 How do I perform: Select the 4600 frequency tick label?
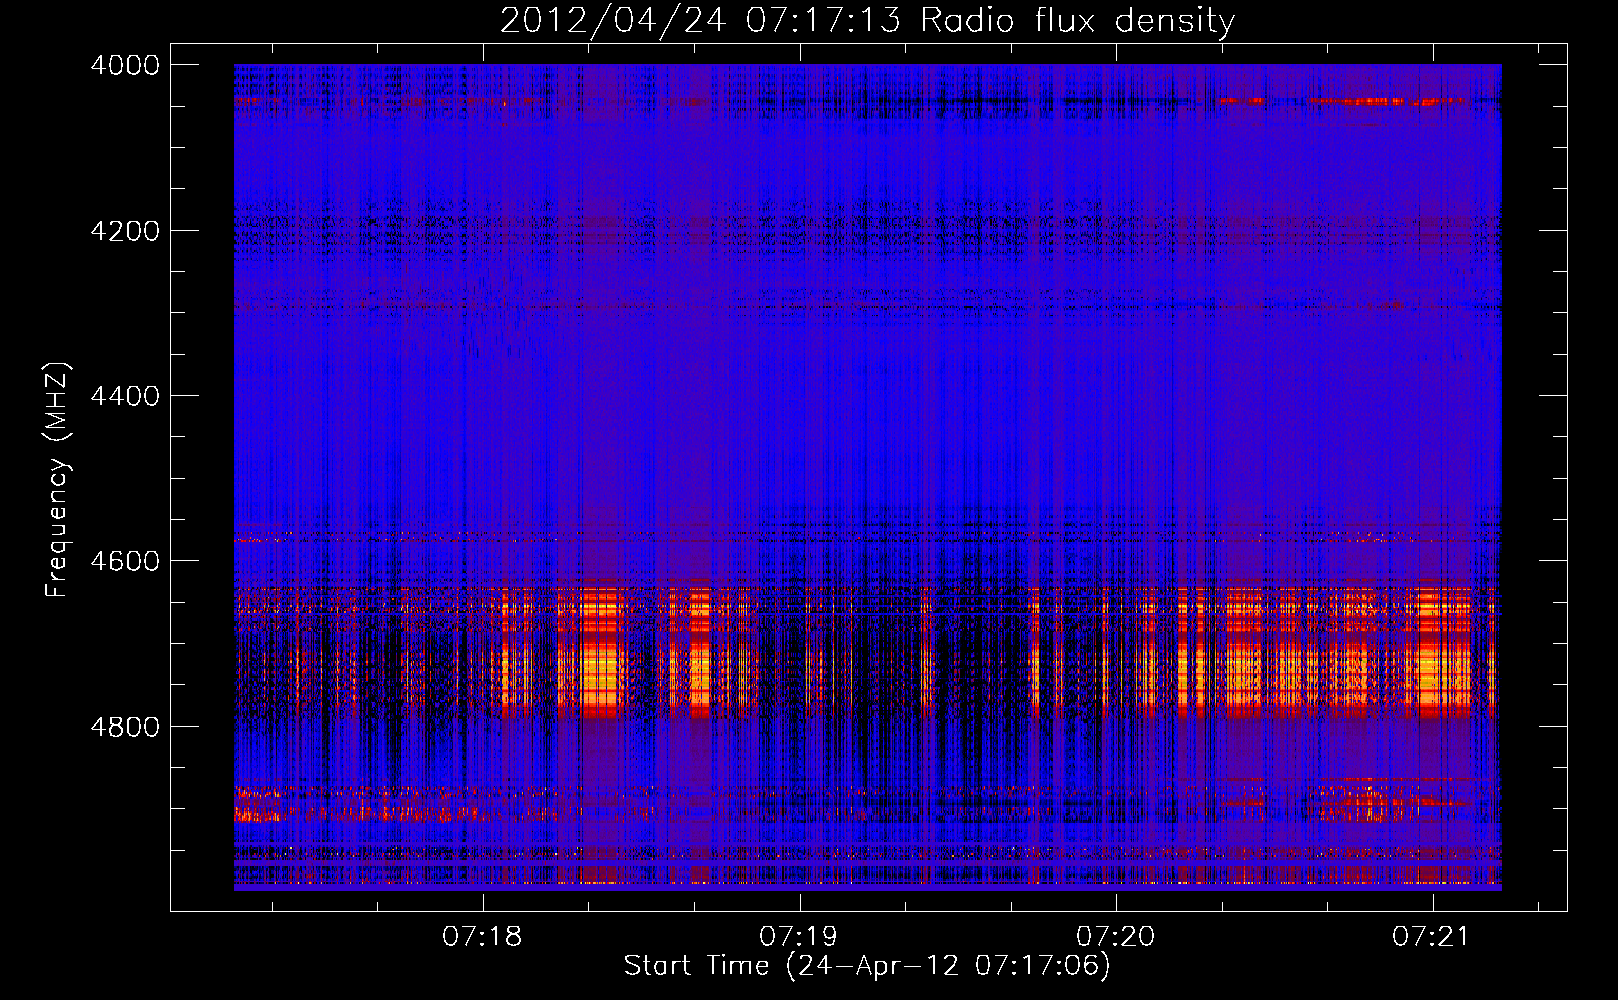pos(125,561)
